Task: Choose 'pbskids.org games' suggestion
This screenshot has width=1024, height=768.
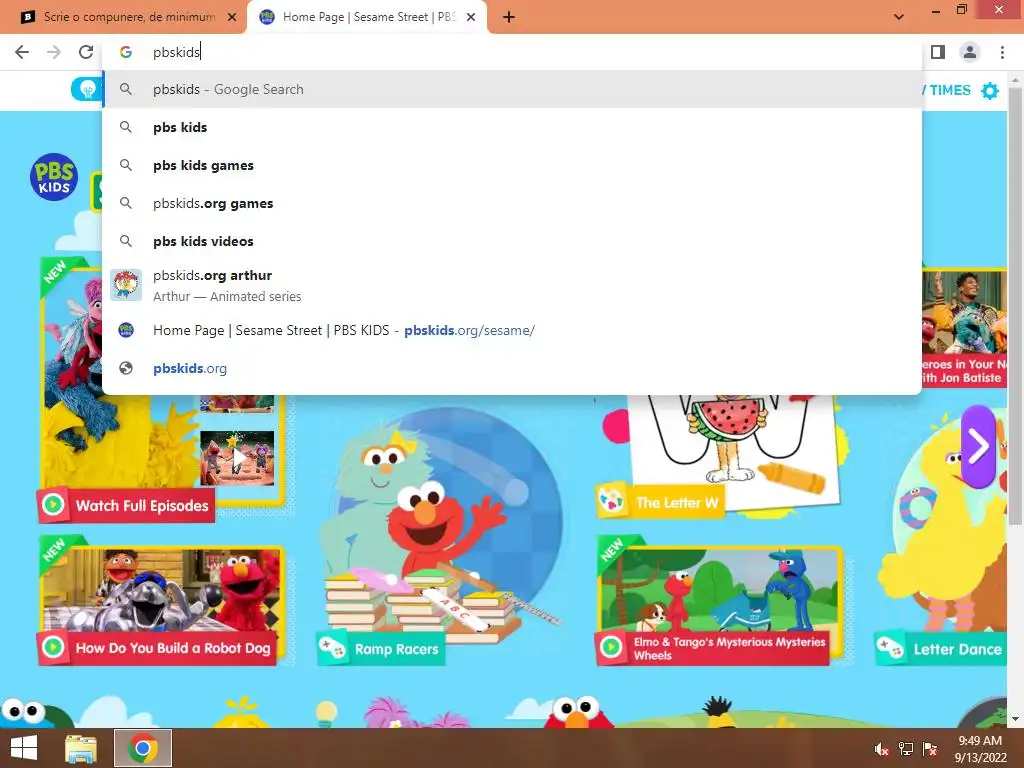Action: (x=512, y=203)
